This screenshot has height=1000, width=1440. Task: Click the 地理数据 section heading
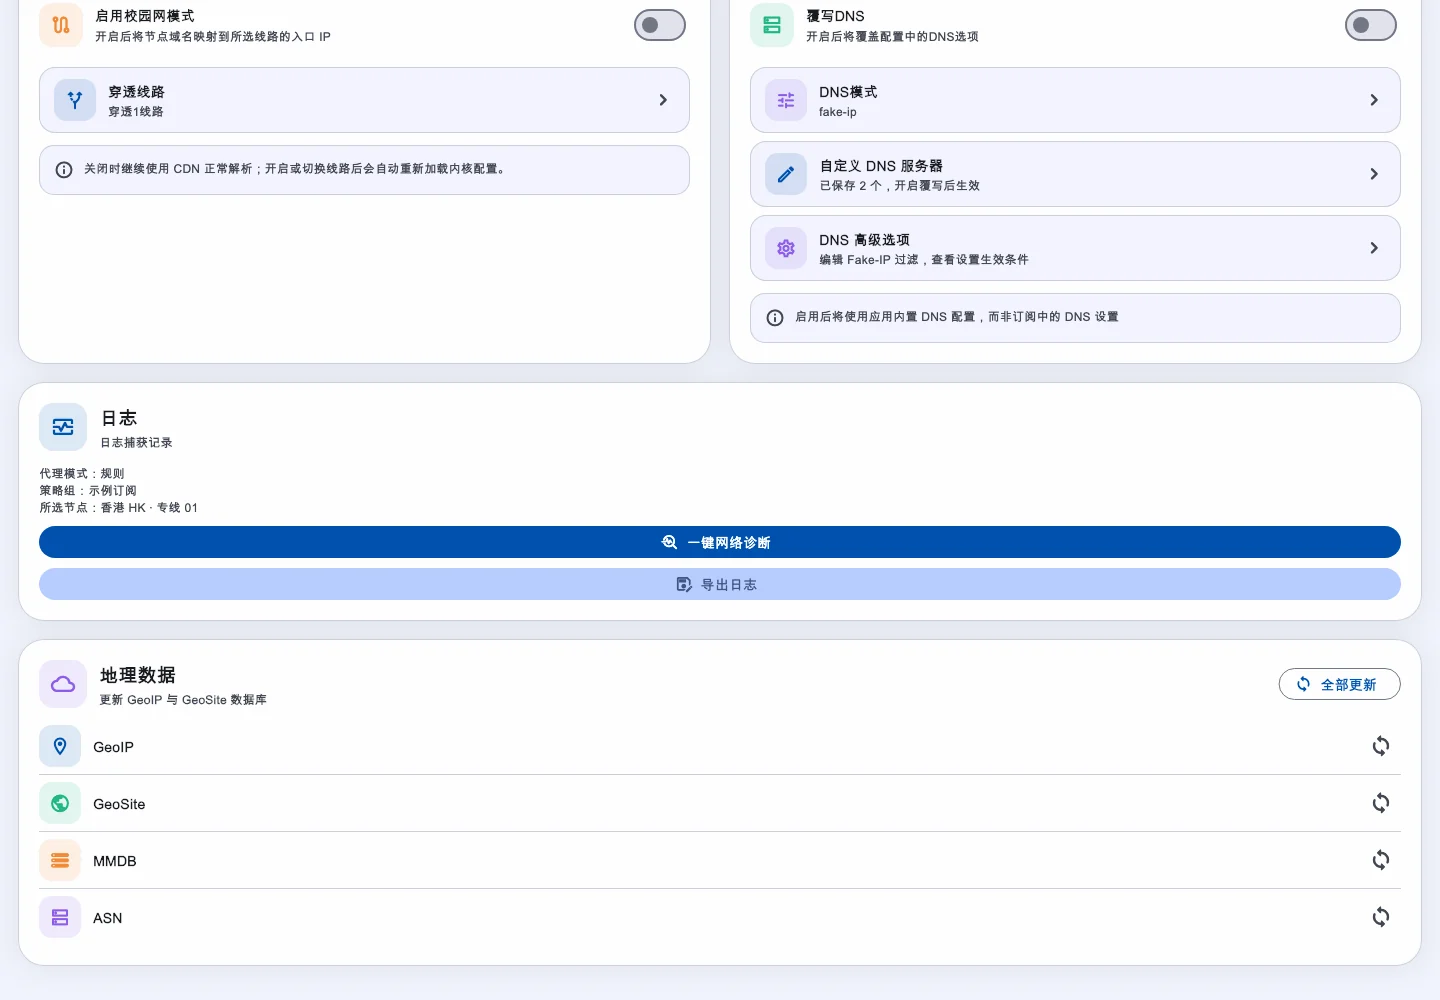pos(138,675)
